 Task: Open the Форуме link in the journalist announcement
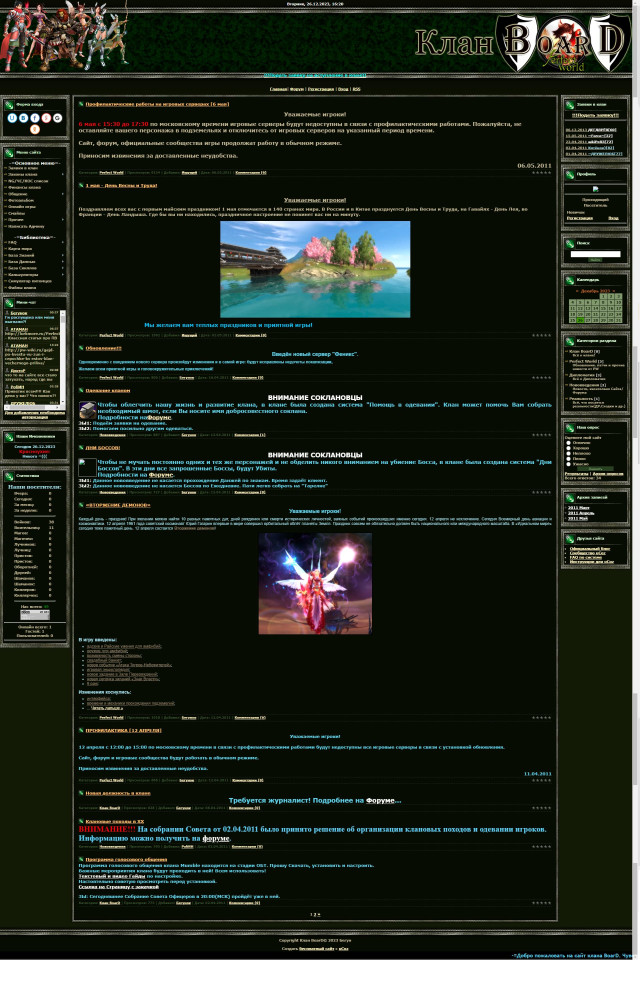click(380, 800)
